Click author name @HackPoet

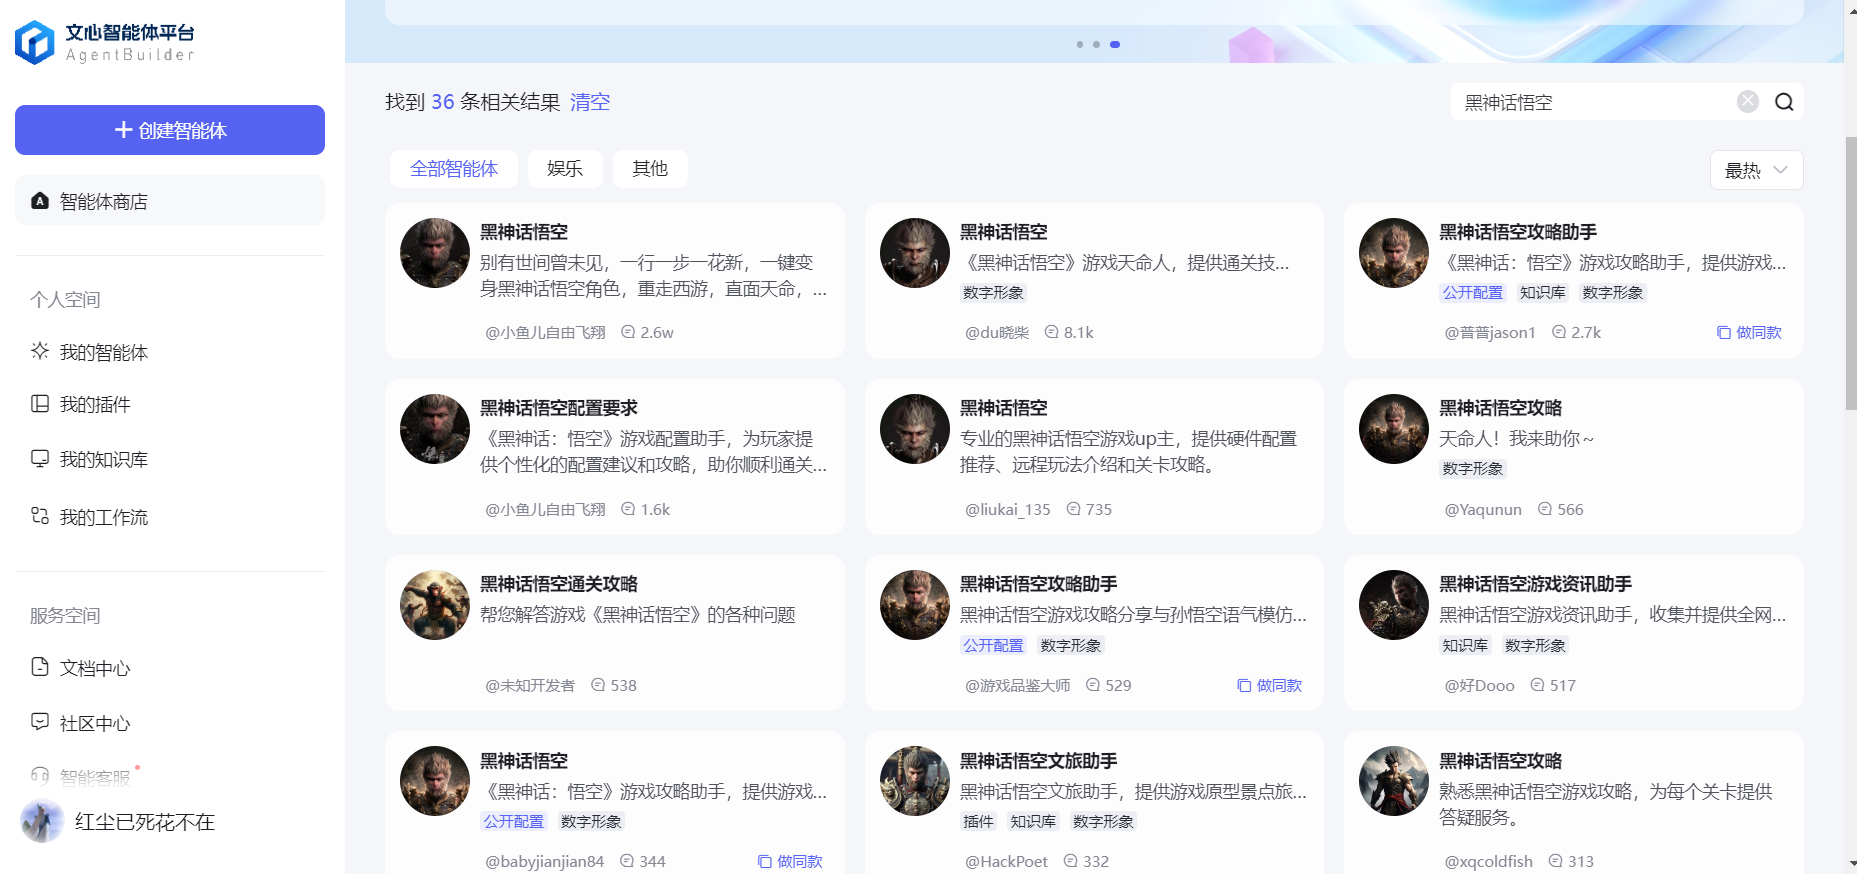[1006, 861]
